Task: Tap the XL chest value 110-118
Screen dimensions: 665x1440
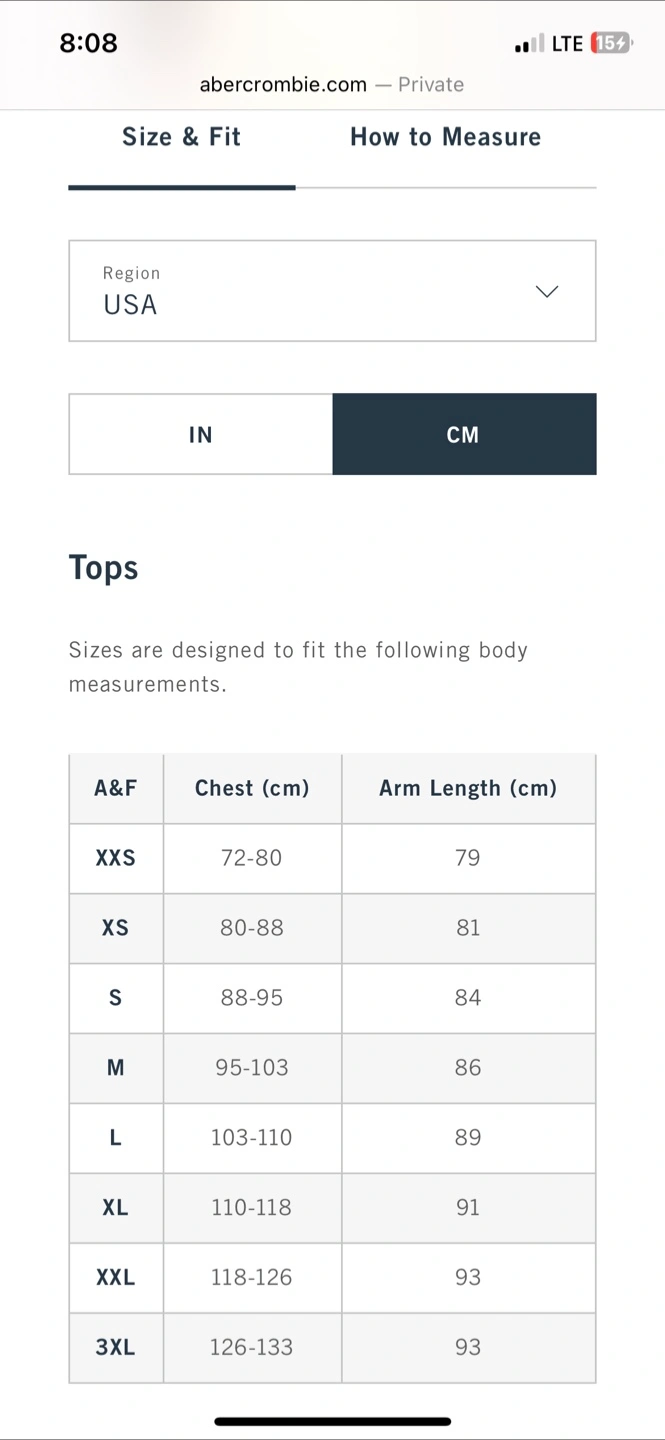Action: tap(252, 1208)
